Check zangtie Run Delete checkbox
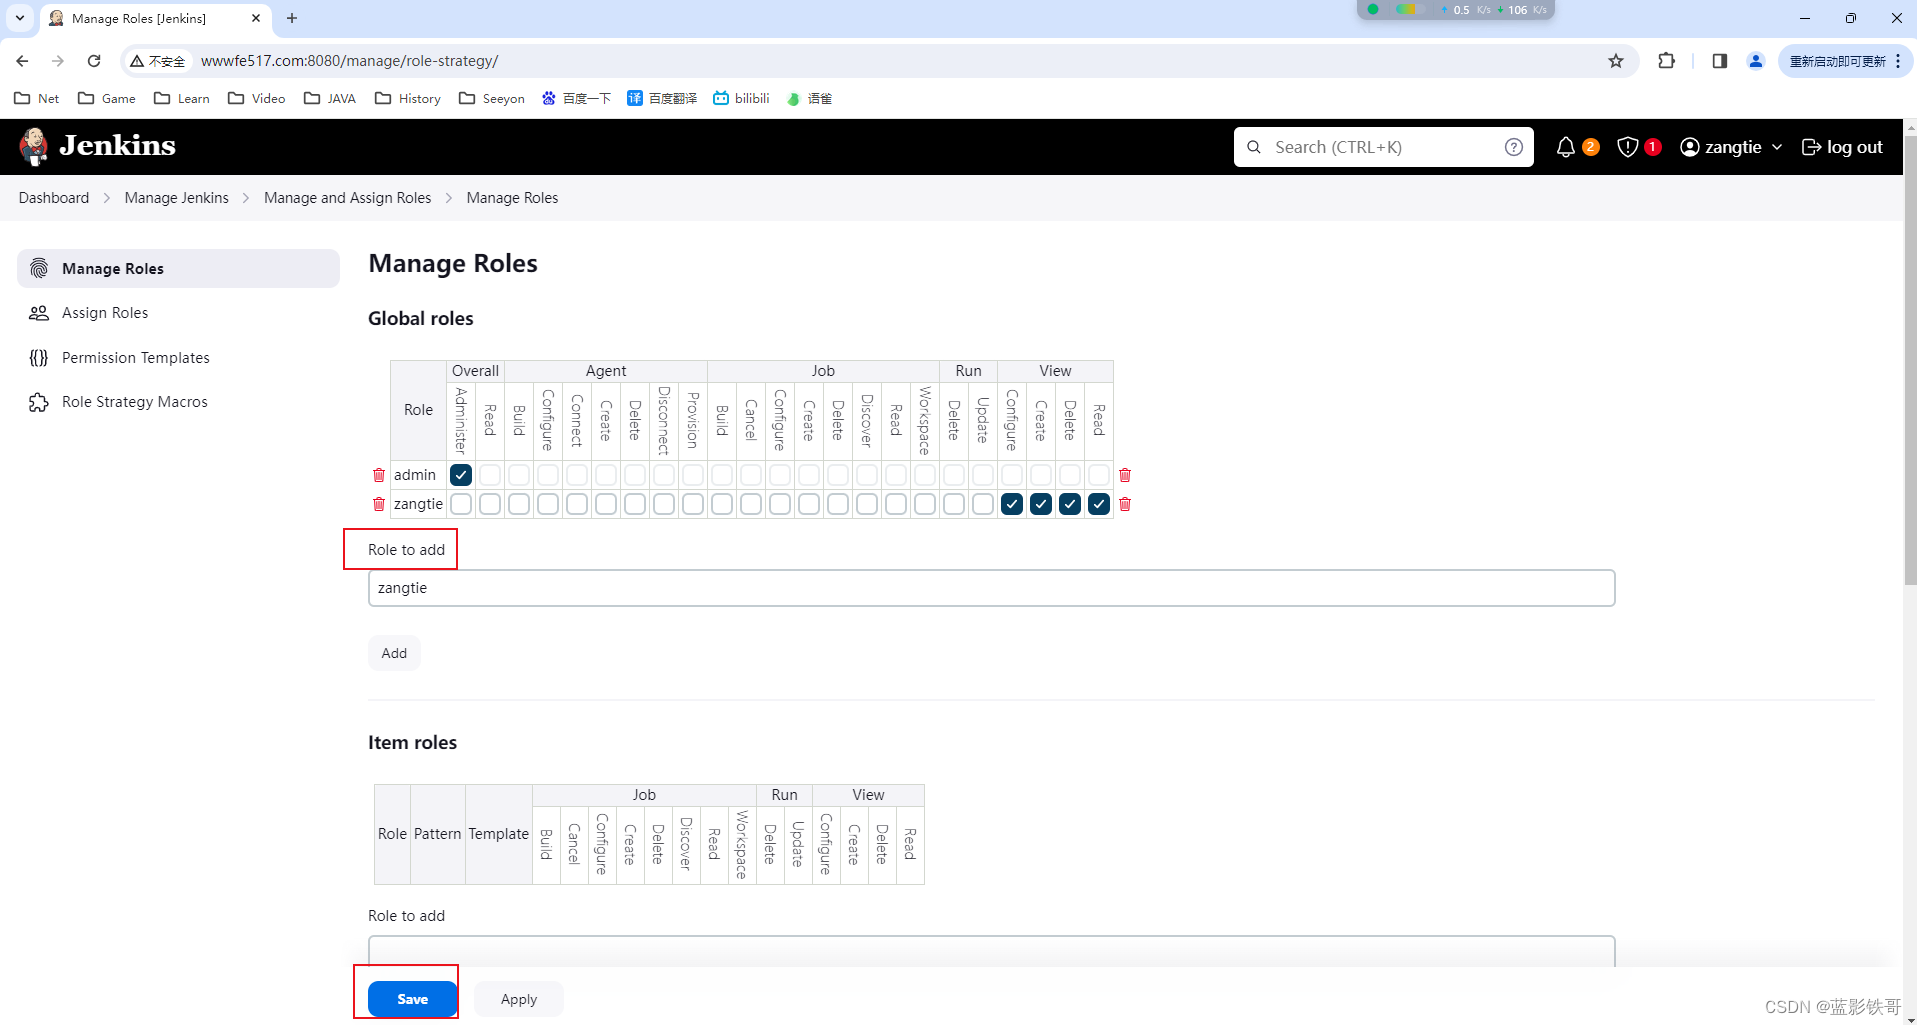Screen dimensions: 1917x1025 pyautogui.click(x=954, y=504)
